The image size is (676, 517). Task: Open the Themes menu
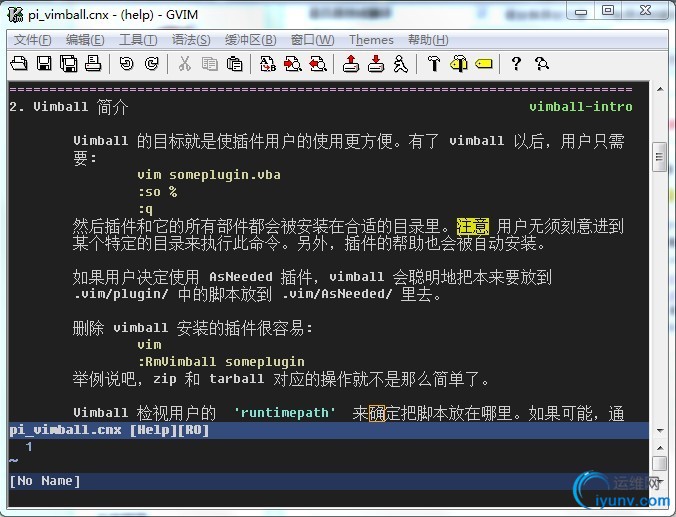pyautogui.click(x=371, y=40)
